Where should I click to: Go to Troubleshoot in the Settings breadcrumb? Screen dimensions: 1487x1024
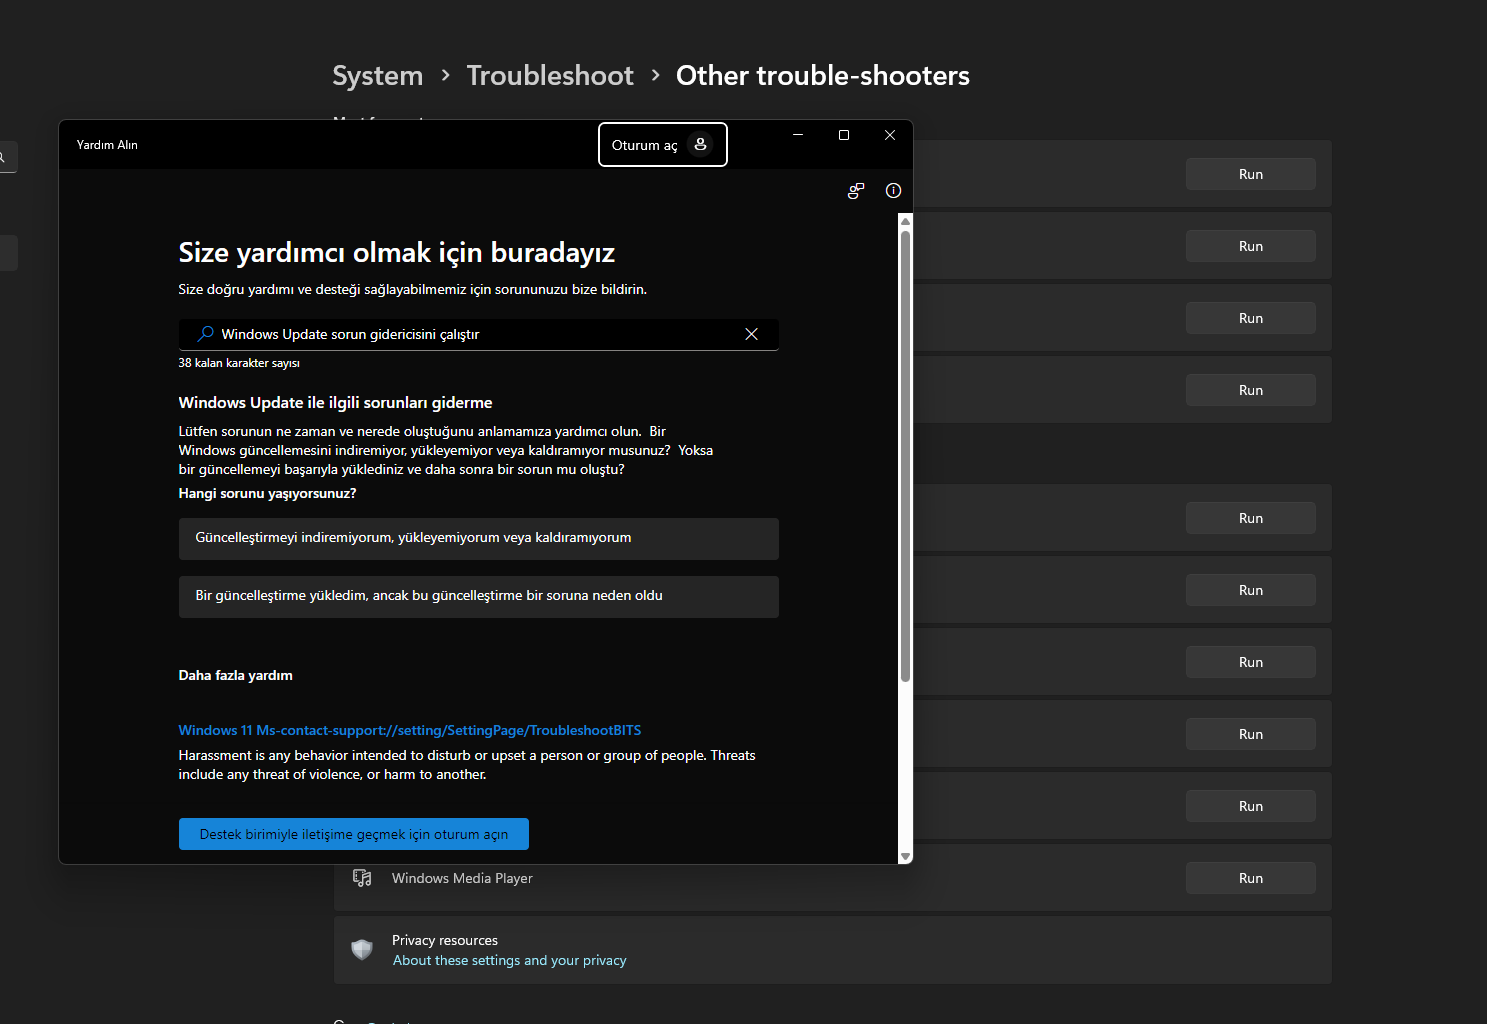[x=550, y=76]
